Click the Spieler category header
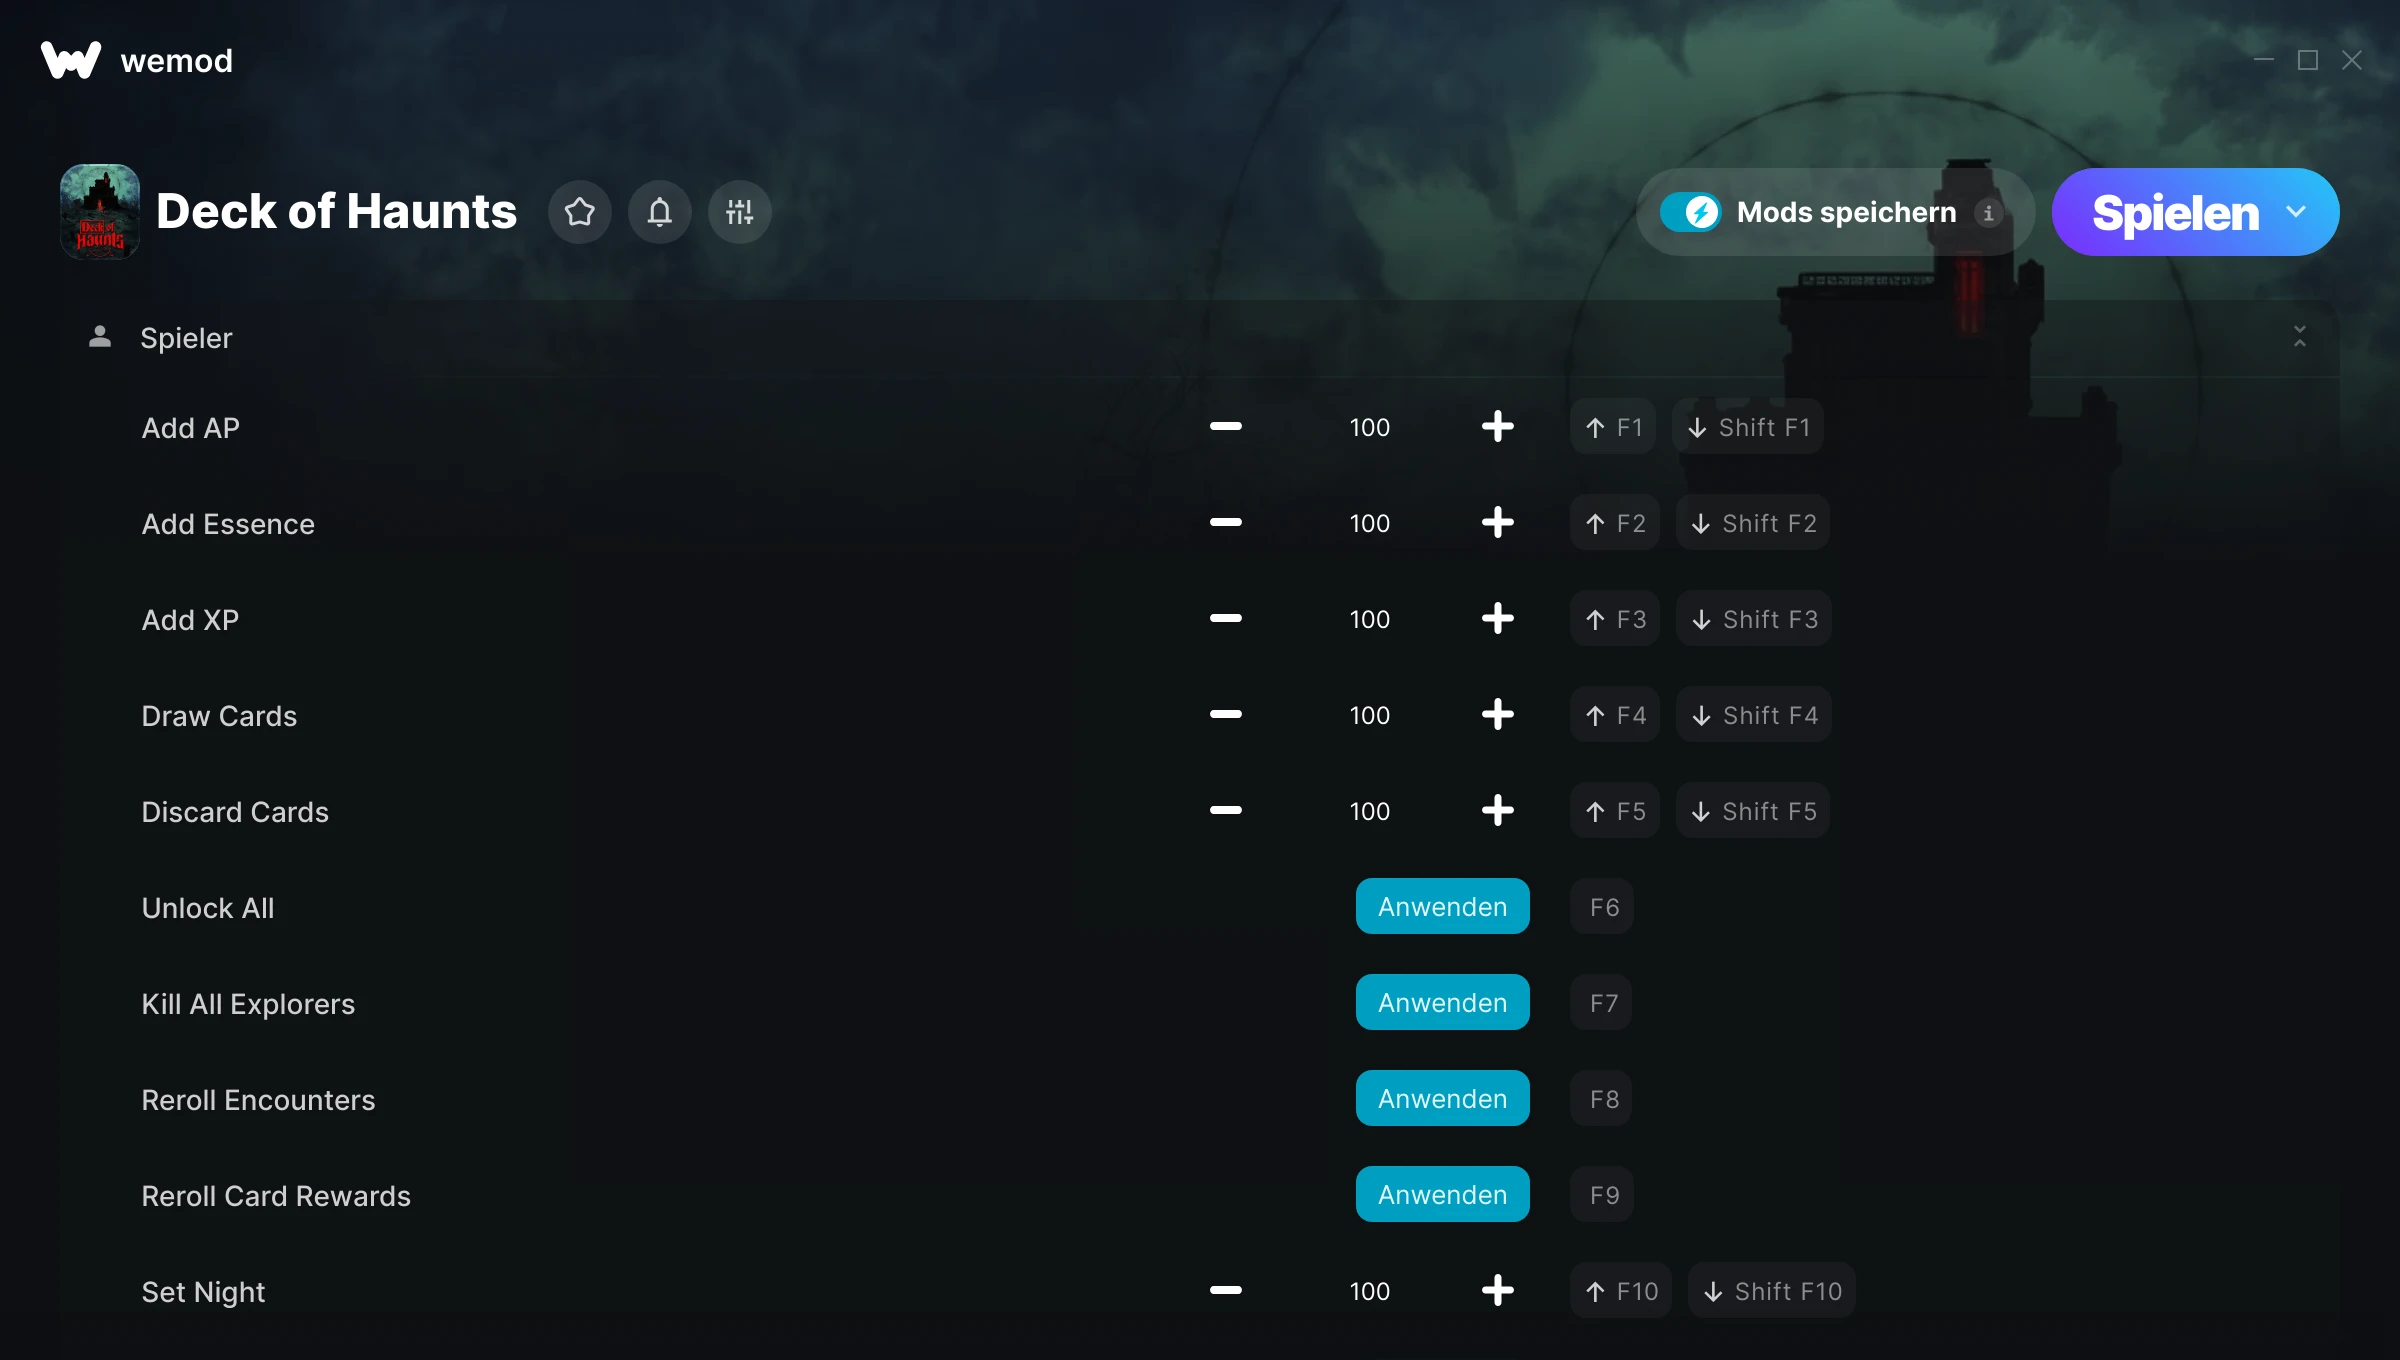Screen dimensions: 2400x1360 186,338
